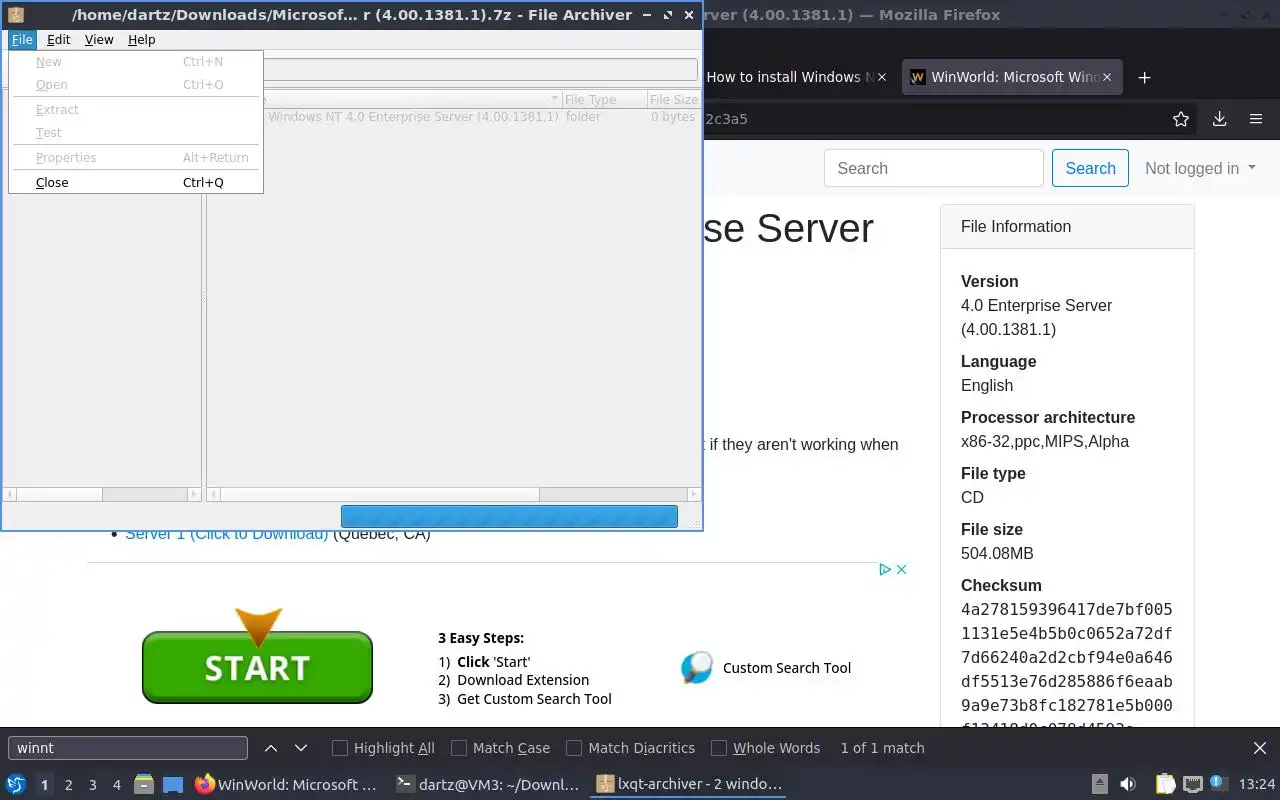Click the file list pane horizontal scrollbar

454,494
